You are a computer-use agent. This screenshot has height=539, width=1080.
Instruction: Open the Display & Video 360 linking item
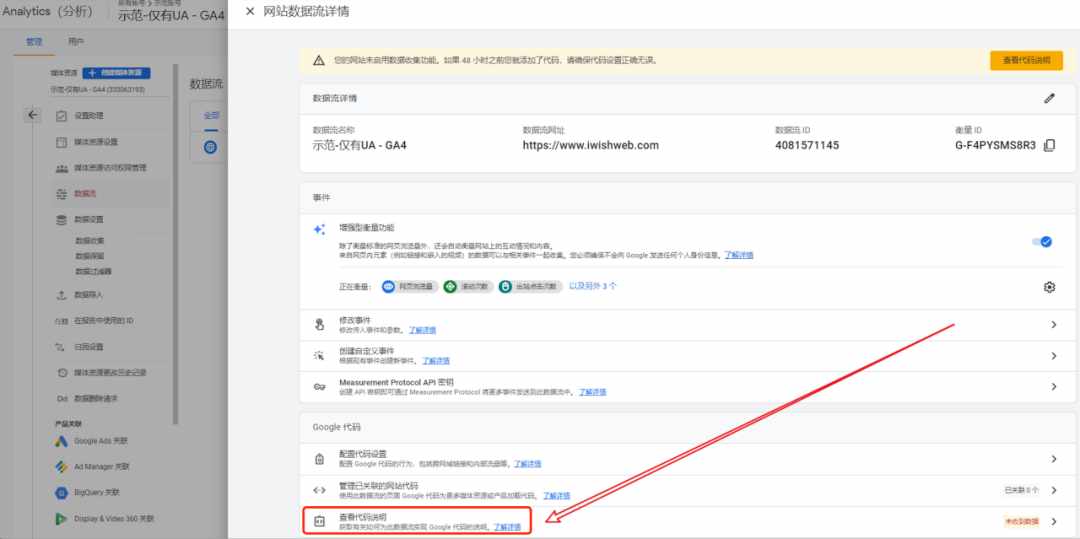click(105, 518)
